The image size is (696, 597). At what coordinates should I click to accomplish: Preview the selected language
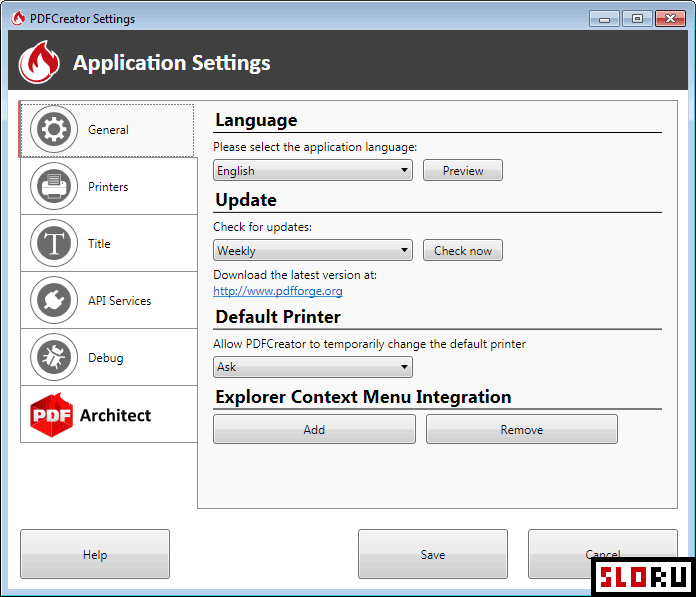pyautogui.click(x=463, y=170)
